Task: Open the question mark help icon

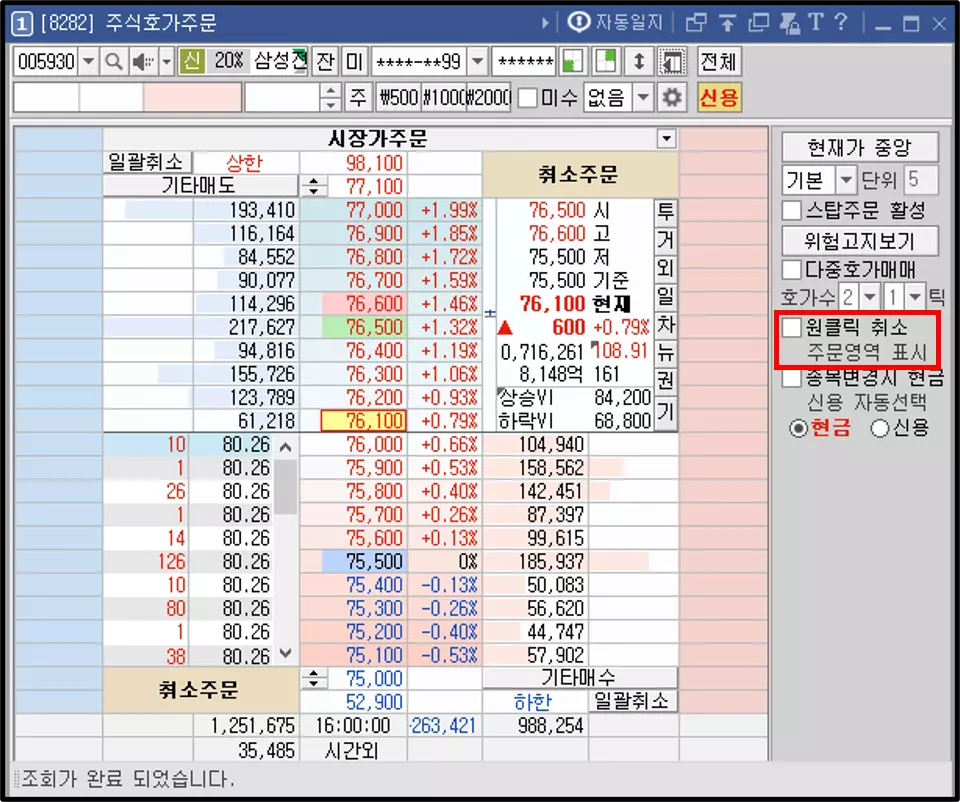Action: click(x=841, y=23)
